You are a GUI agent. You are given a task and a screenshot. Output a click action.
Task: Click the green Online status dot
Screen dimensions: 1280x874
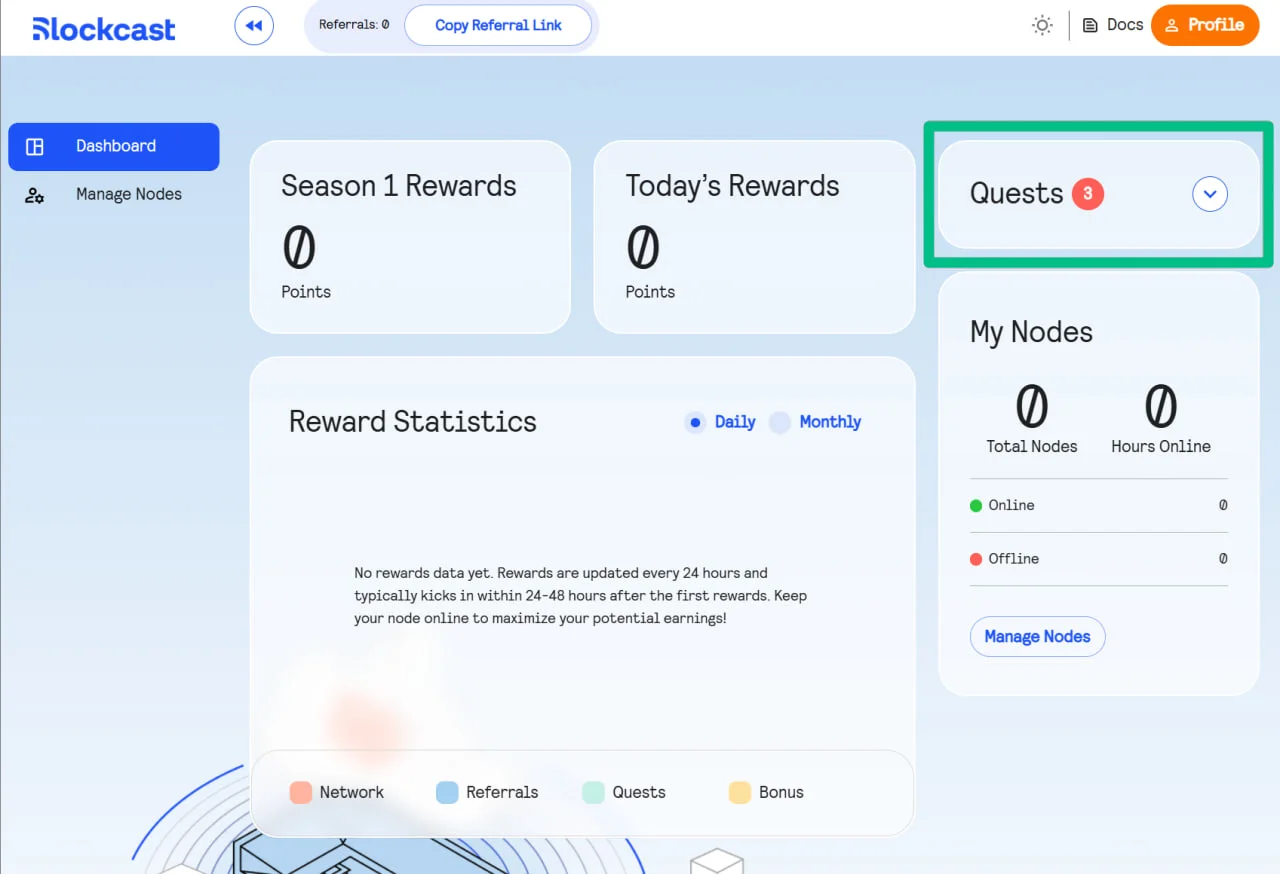pyautogui.click(x=976, y=506)
